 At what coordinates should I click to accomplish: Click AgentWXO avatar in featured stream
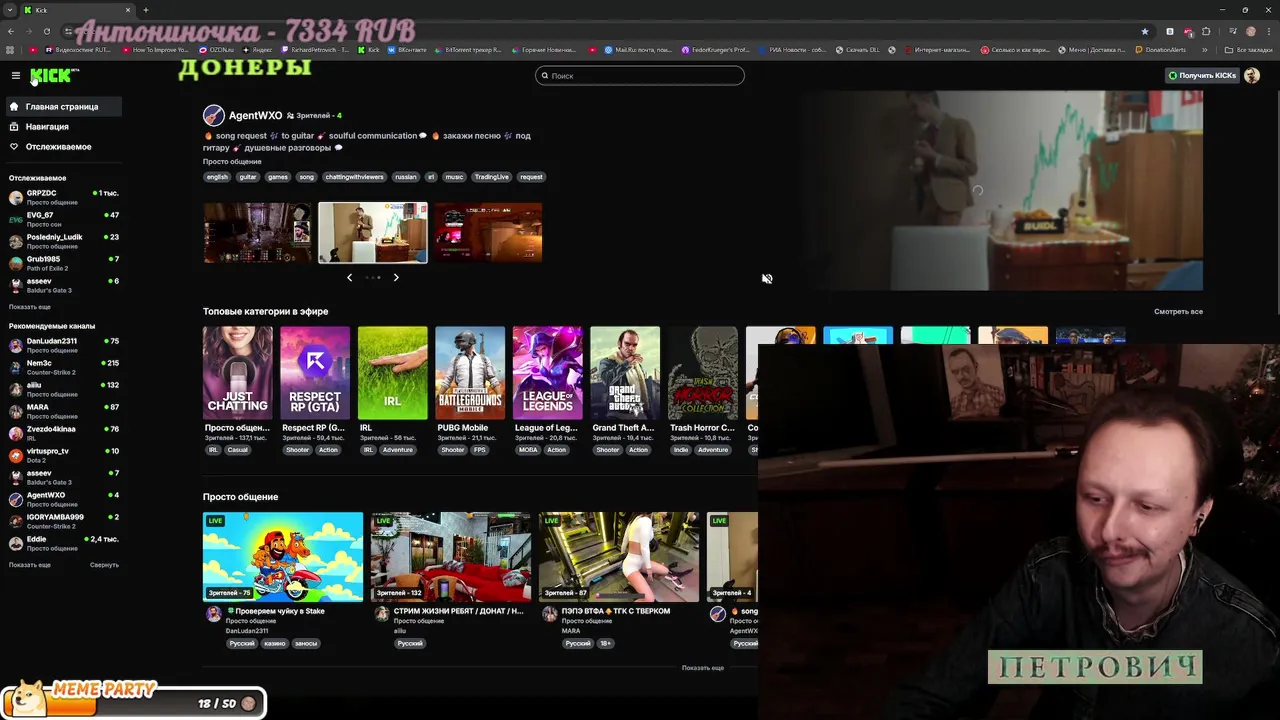213,116
